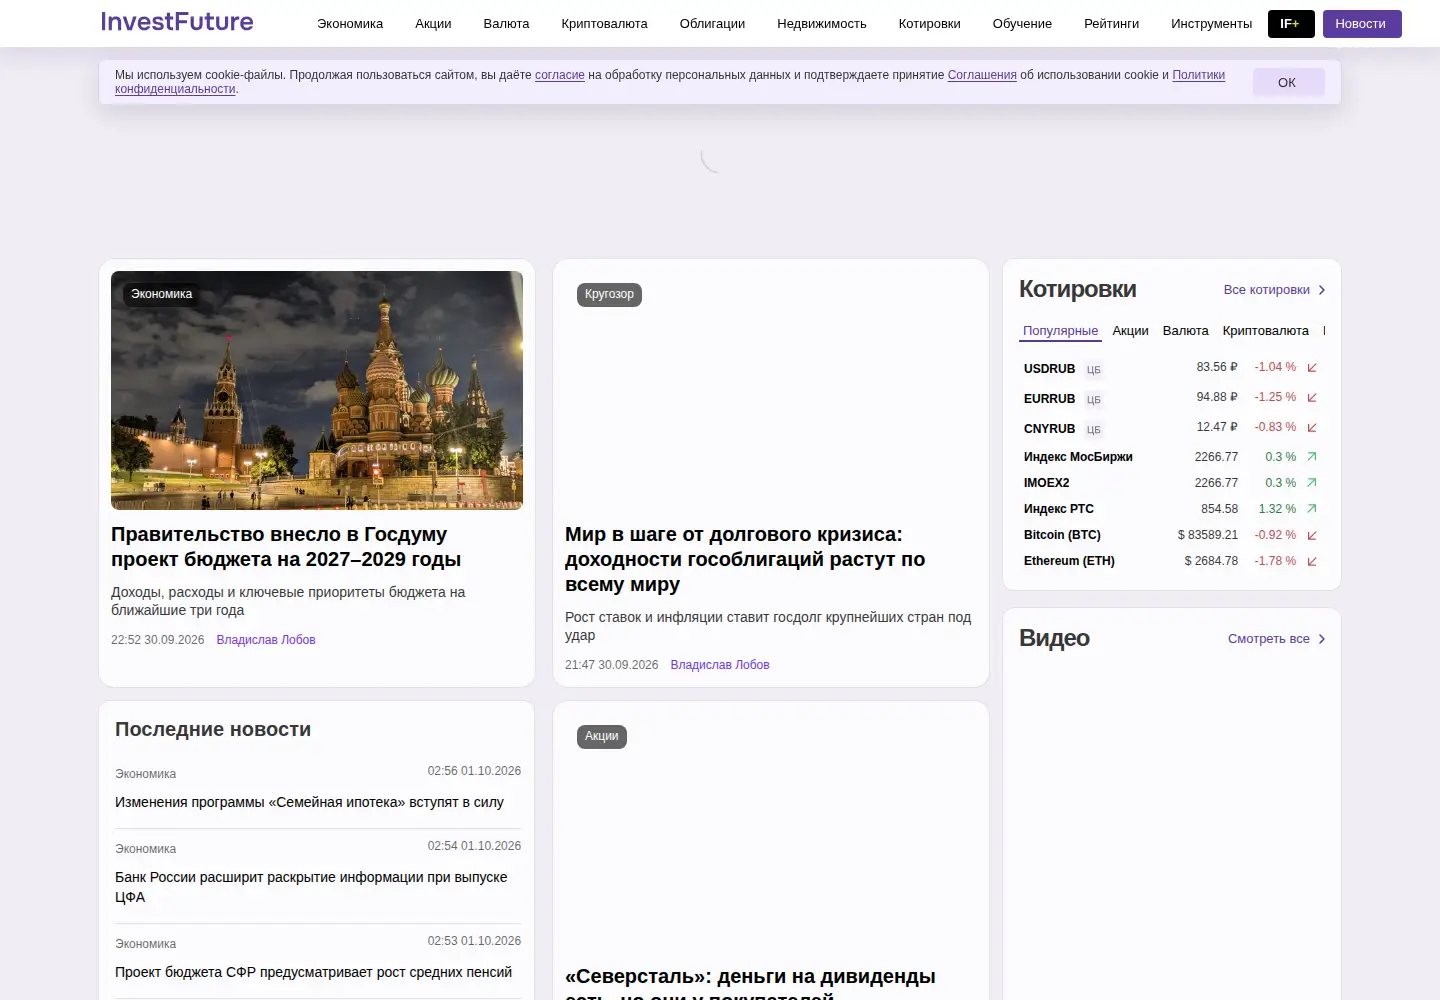1440x1000 pixels.
Task: Switch to the Криптовалюта quotes tab
Action: (x=1265, y=331)
